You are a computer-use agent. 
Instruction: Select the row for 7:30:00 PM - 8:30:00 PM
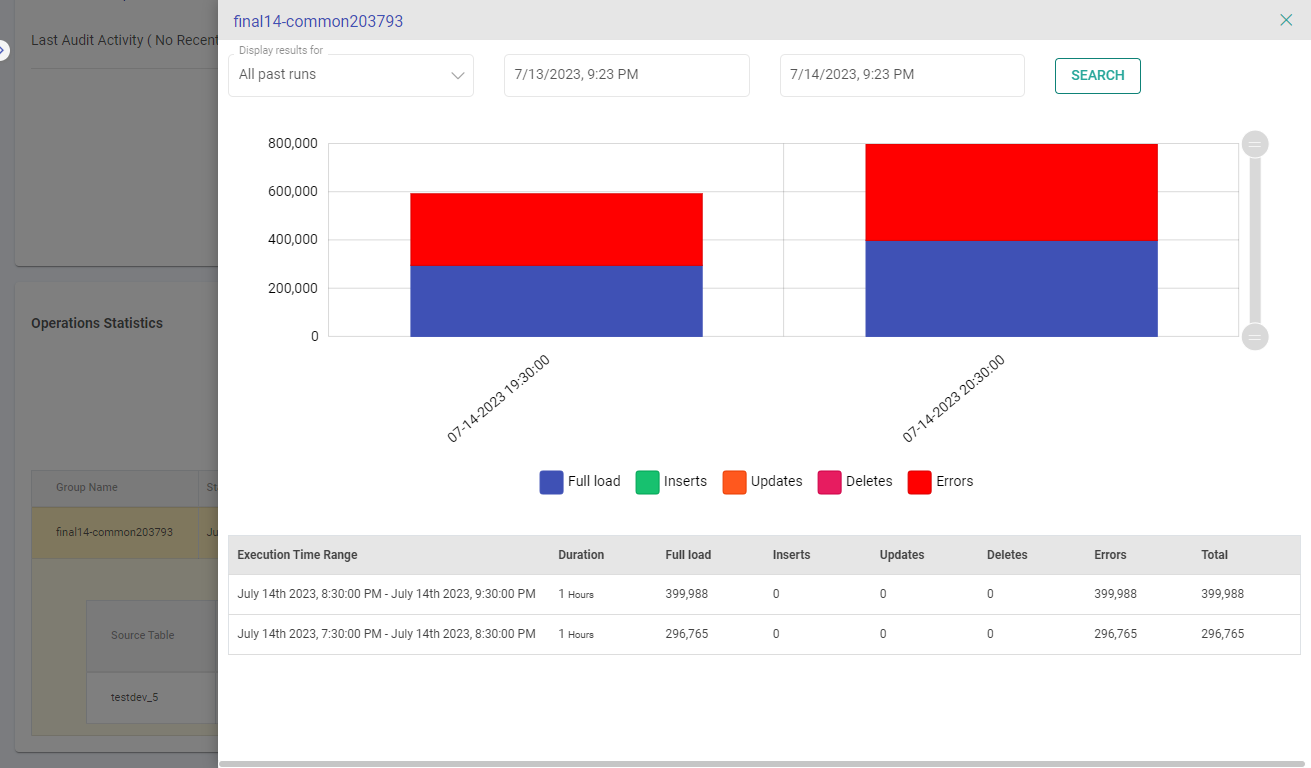764,634
